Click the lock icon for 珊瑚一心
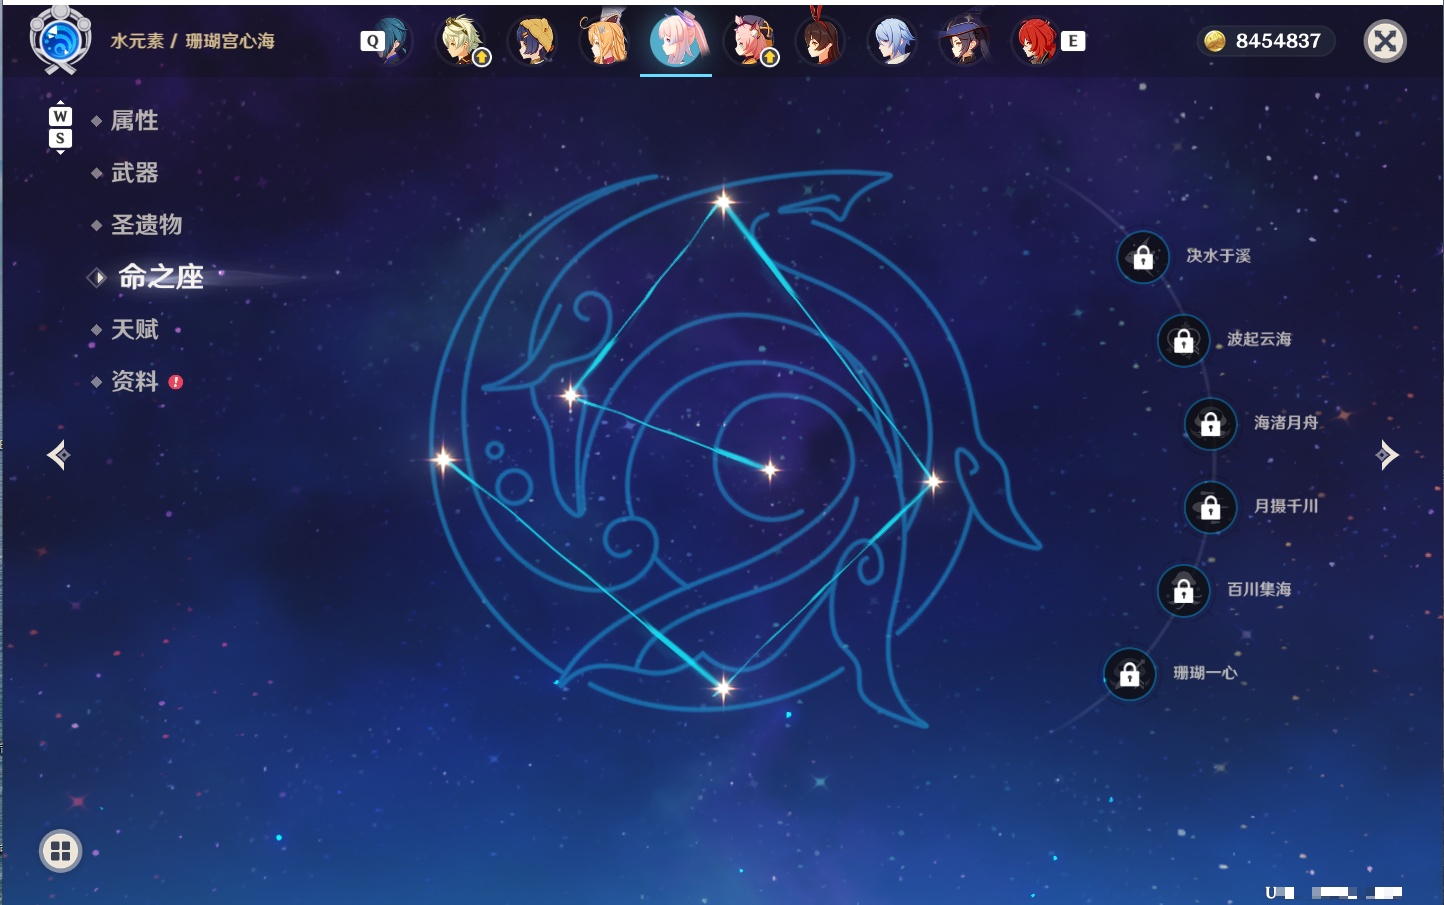1444x905 pixels. tap(1130, 675)
